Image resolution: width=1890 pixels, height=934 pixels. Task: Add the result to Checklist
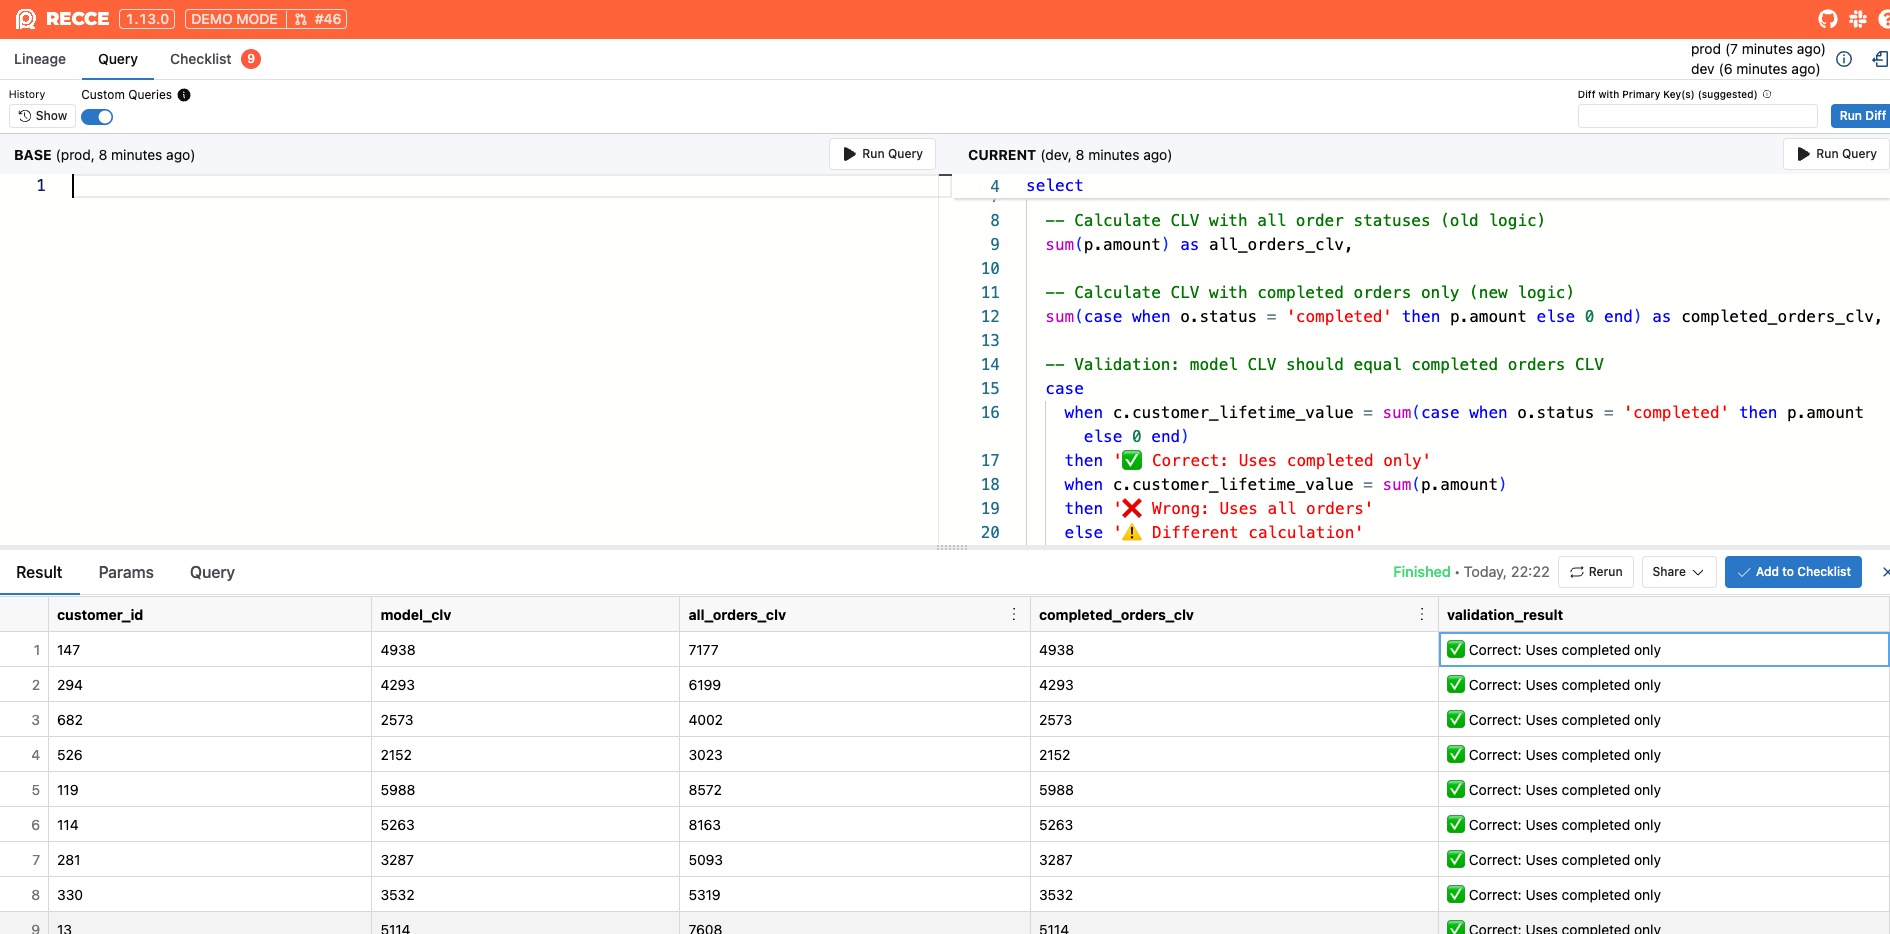1793,572
